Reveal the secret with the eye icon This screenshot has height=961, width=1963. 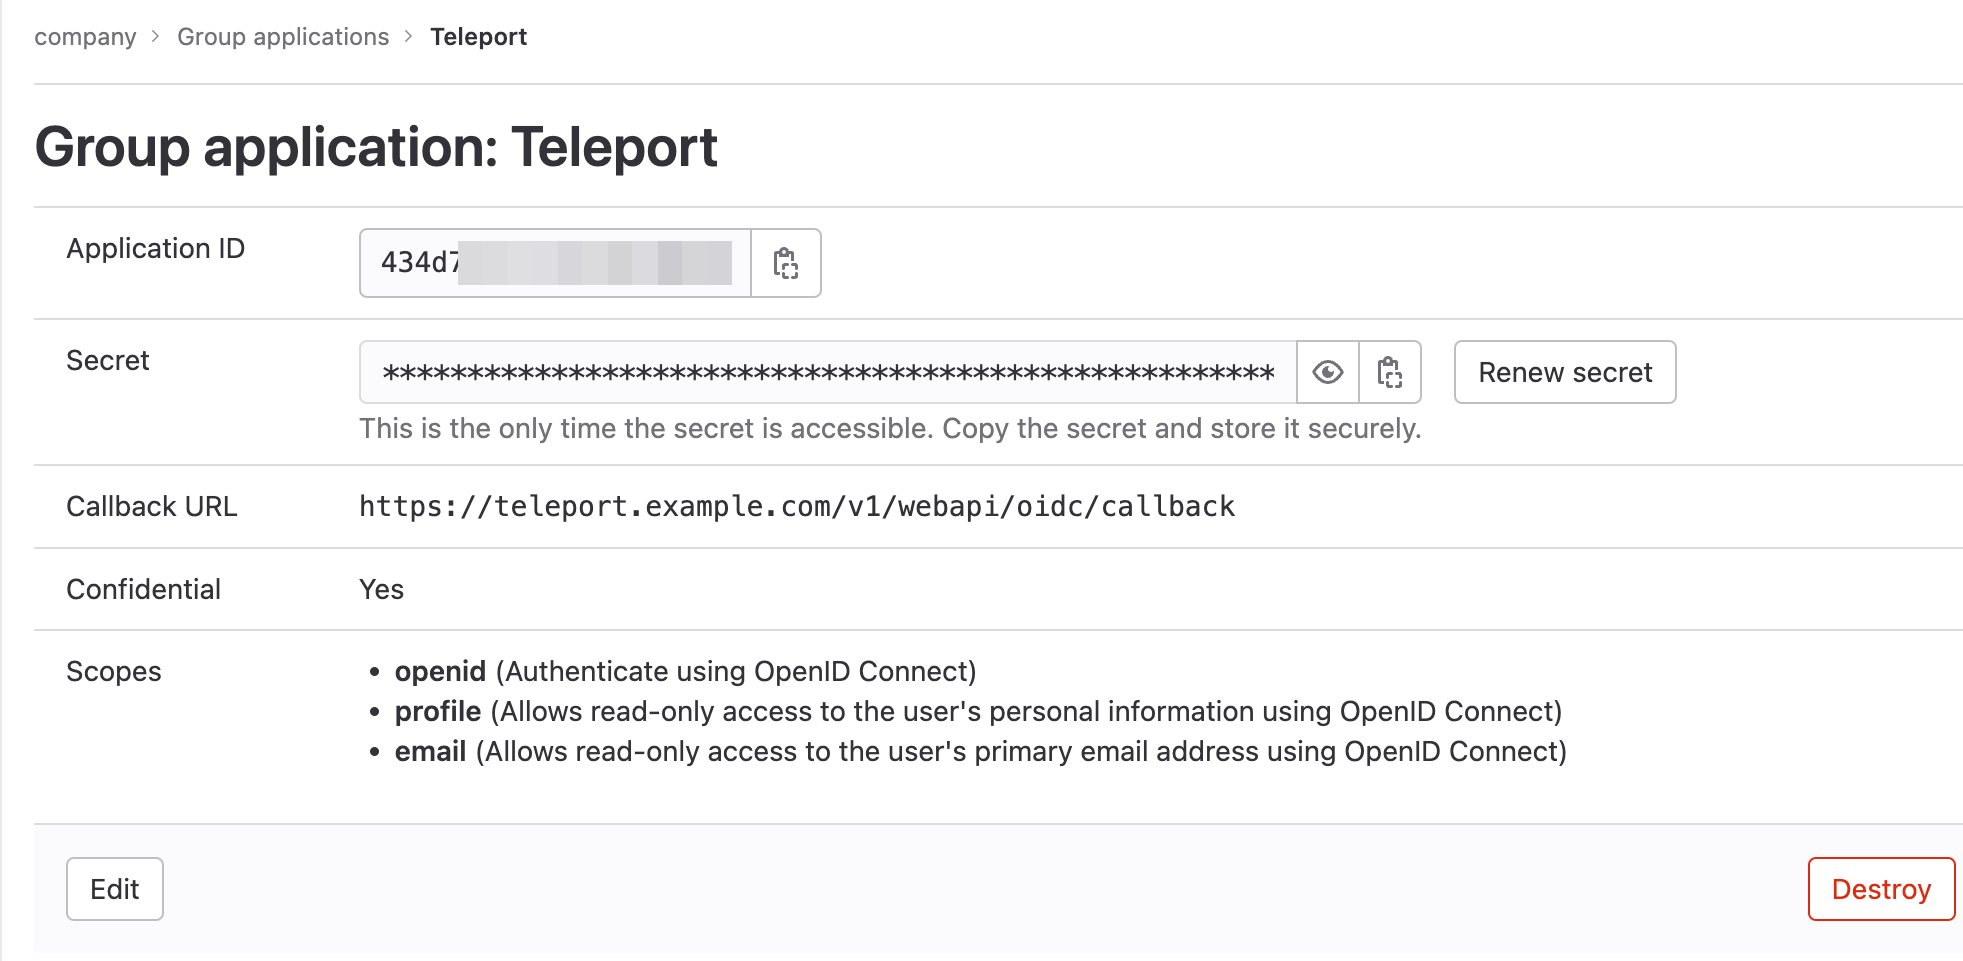[1327, 373]
